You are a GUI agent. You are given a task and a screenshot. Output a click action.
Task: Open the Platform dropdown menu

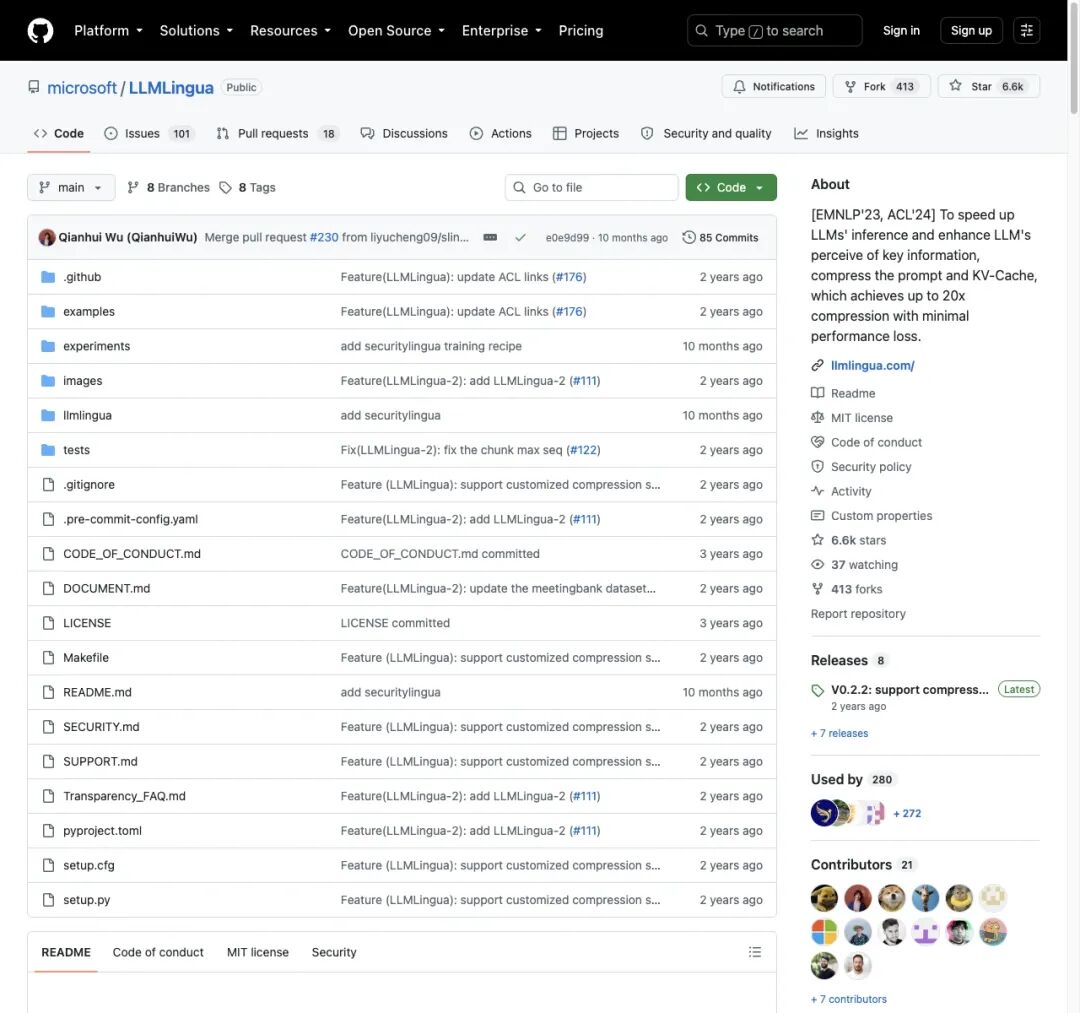tap(108, 30)
